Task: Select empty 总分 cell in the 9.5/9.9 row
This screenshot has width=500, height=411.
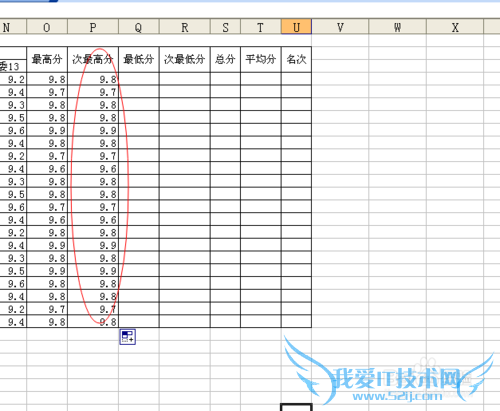Action: click(x=225, y=270)
